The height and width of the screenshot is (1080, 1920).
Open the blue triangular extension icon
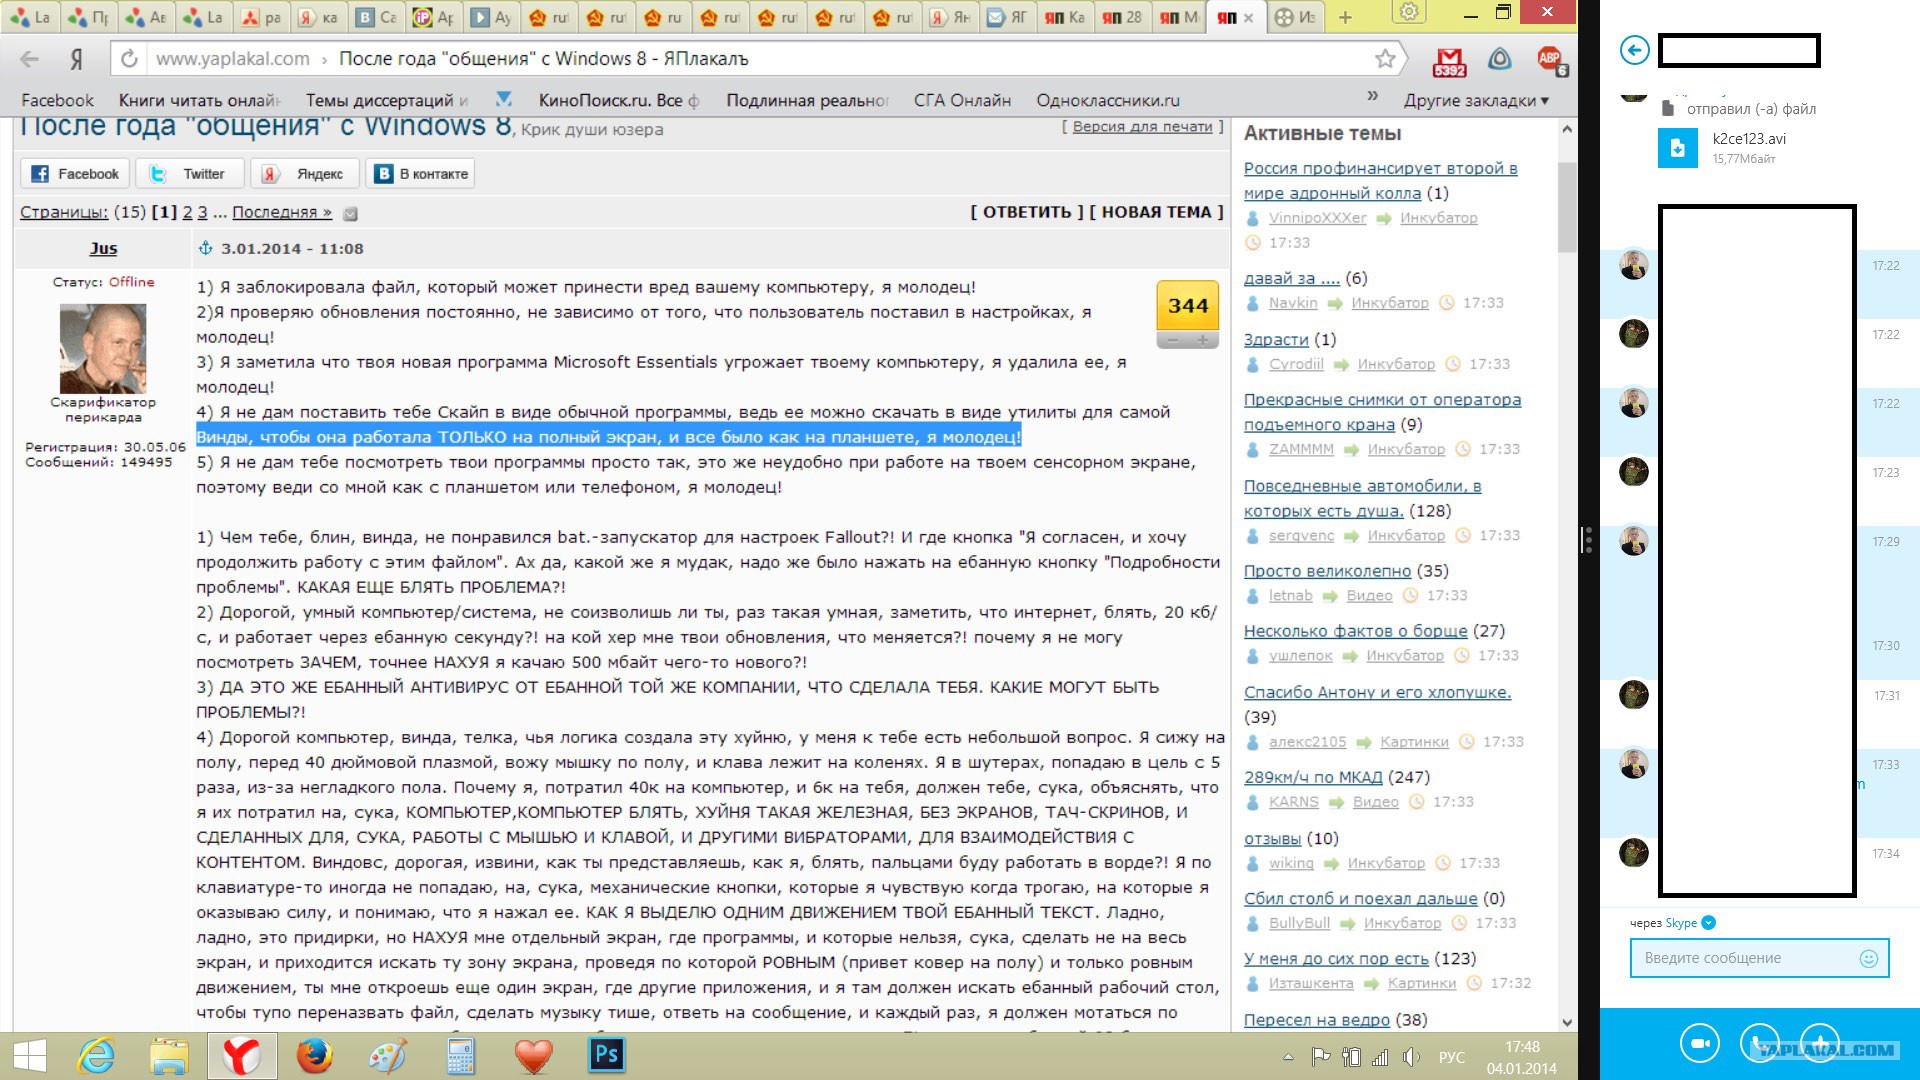pyautogui.click(x=1499, y=59)
